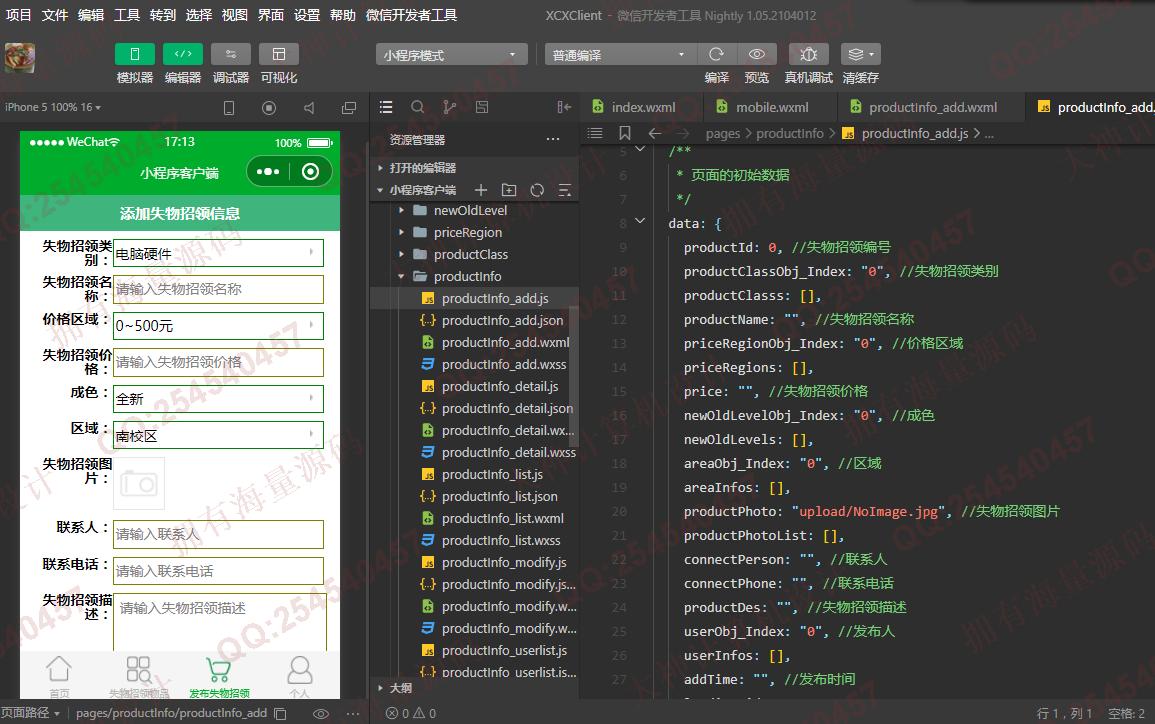
Task: Click the status bar eye preview icon
Action: [320, 714]
